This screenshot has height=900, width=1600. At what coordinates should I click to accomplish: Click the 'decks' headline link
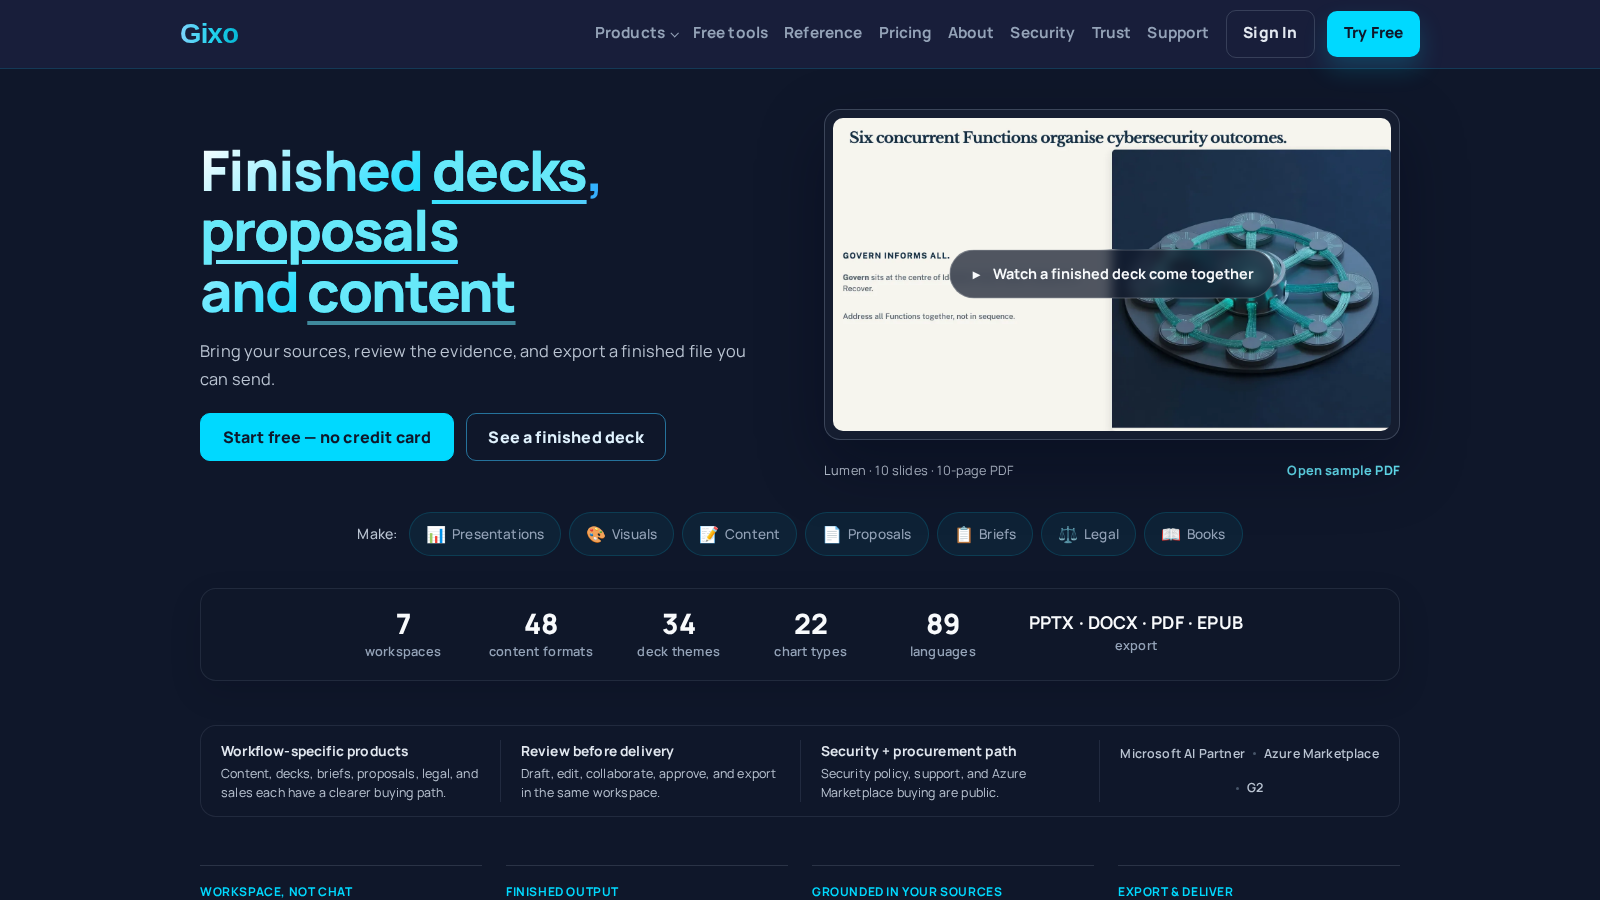tap(510, 172)
